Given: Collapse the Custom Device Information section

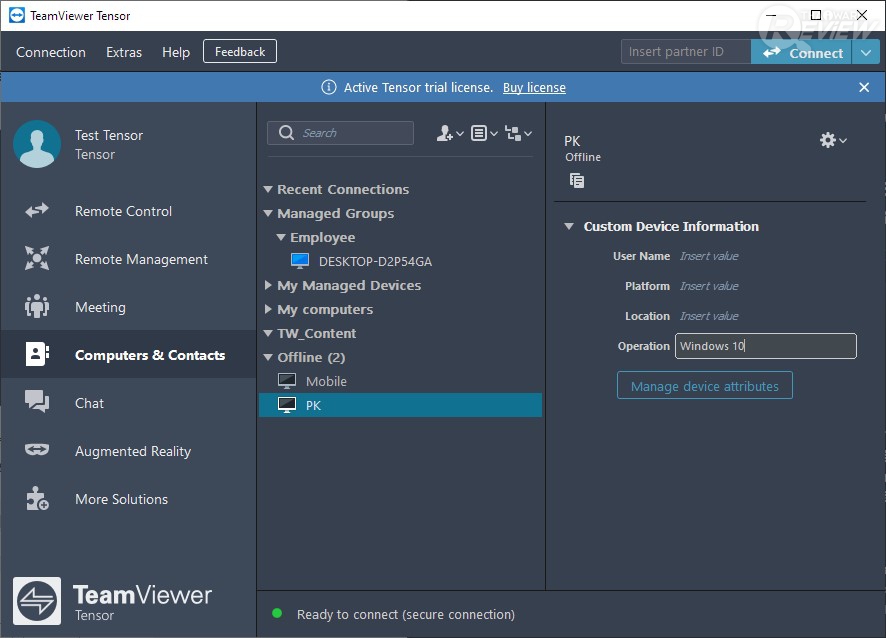Looking at the screenshot, I should [x=569, y=227].
